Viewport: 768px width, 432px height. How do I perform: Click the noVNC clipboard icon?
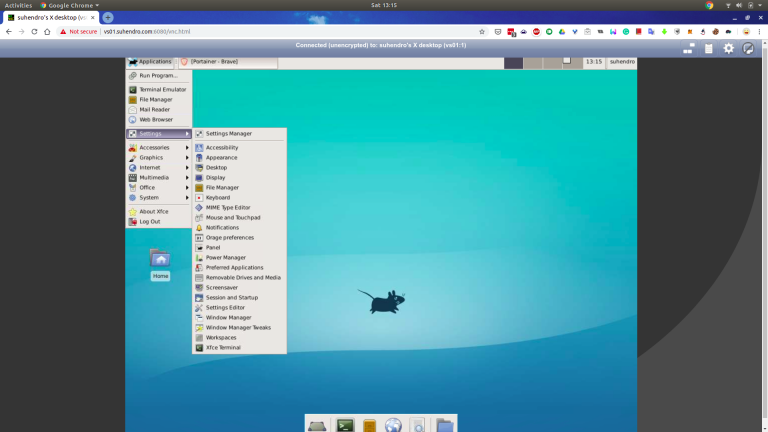tap(709, 48)
